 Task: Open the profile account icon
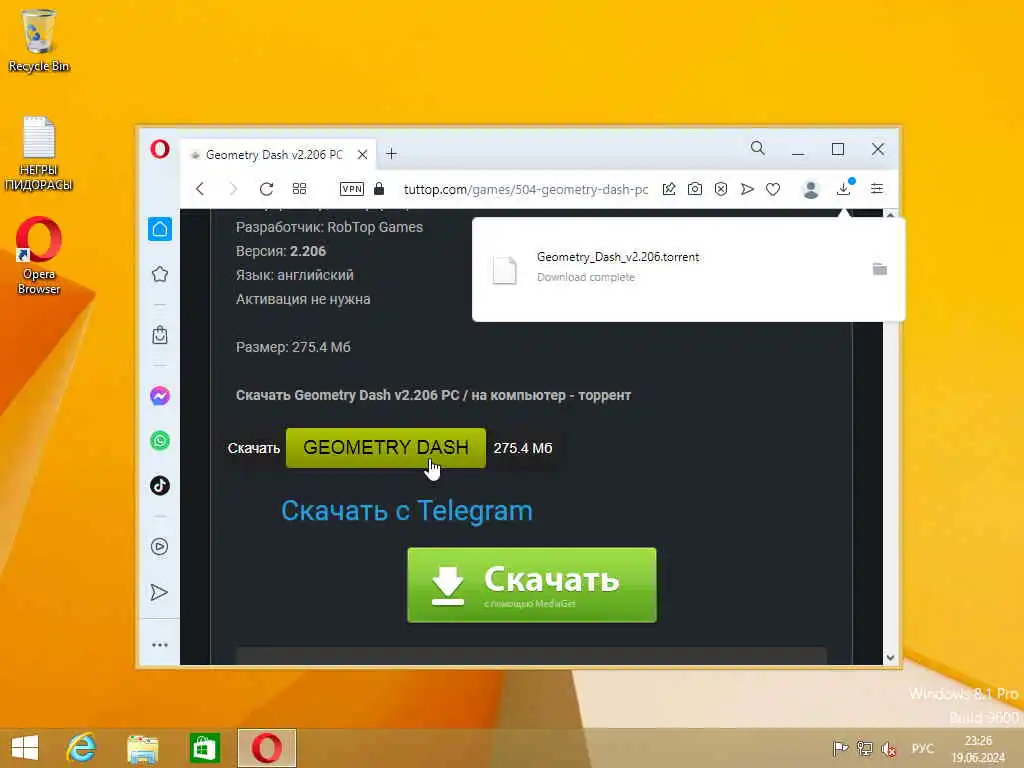pyautogui.click(x=811, y=189)
